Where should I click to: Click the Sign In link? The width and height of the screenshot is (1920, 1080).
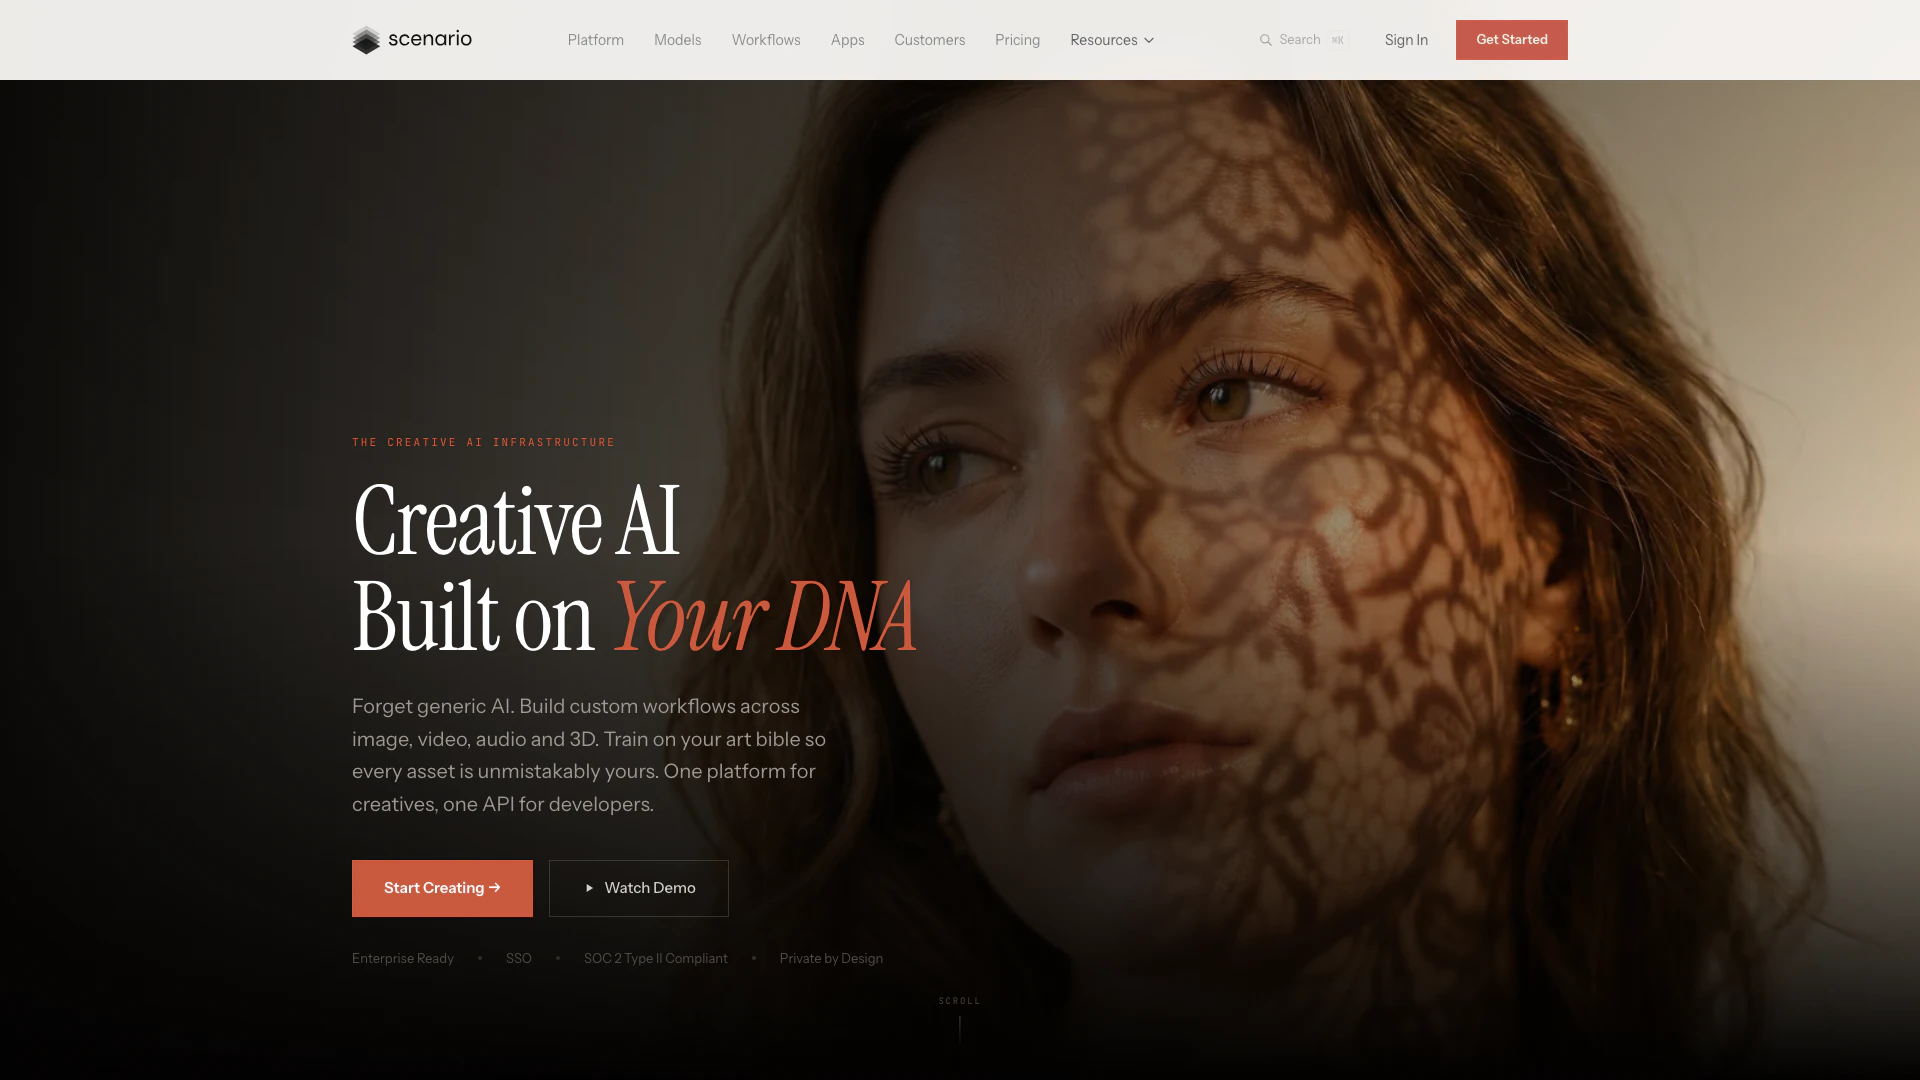tap(1406, 40)
